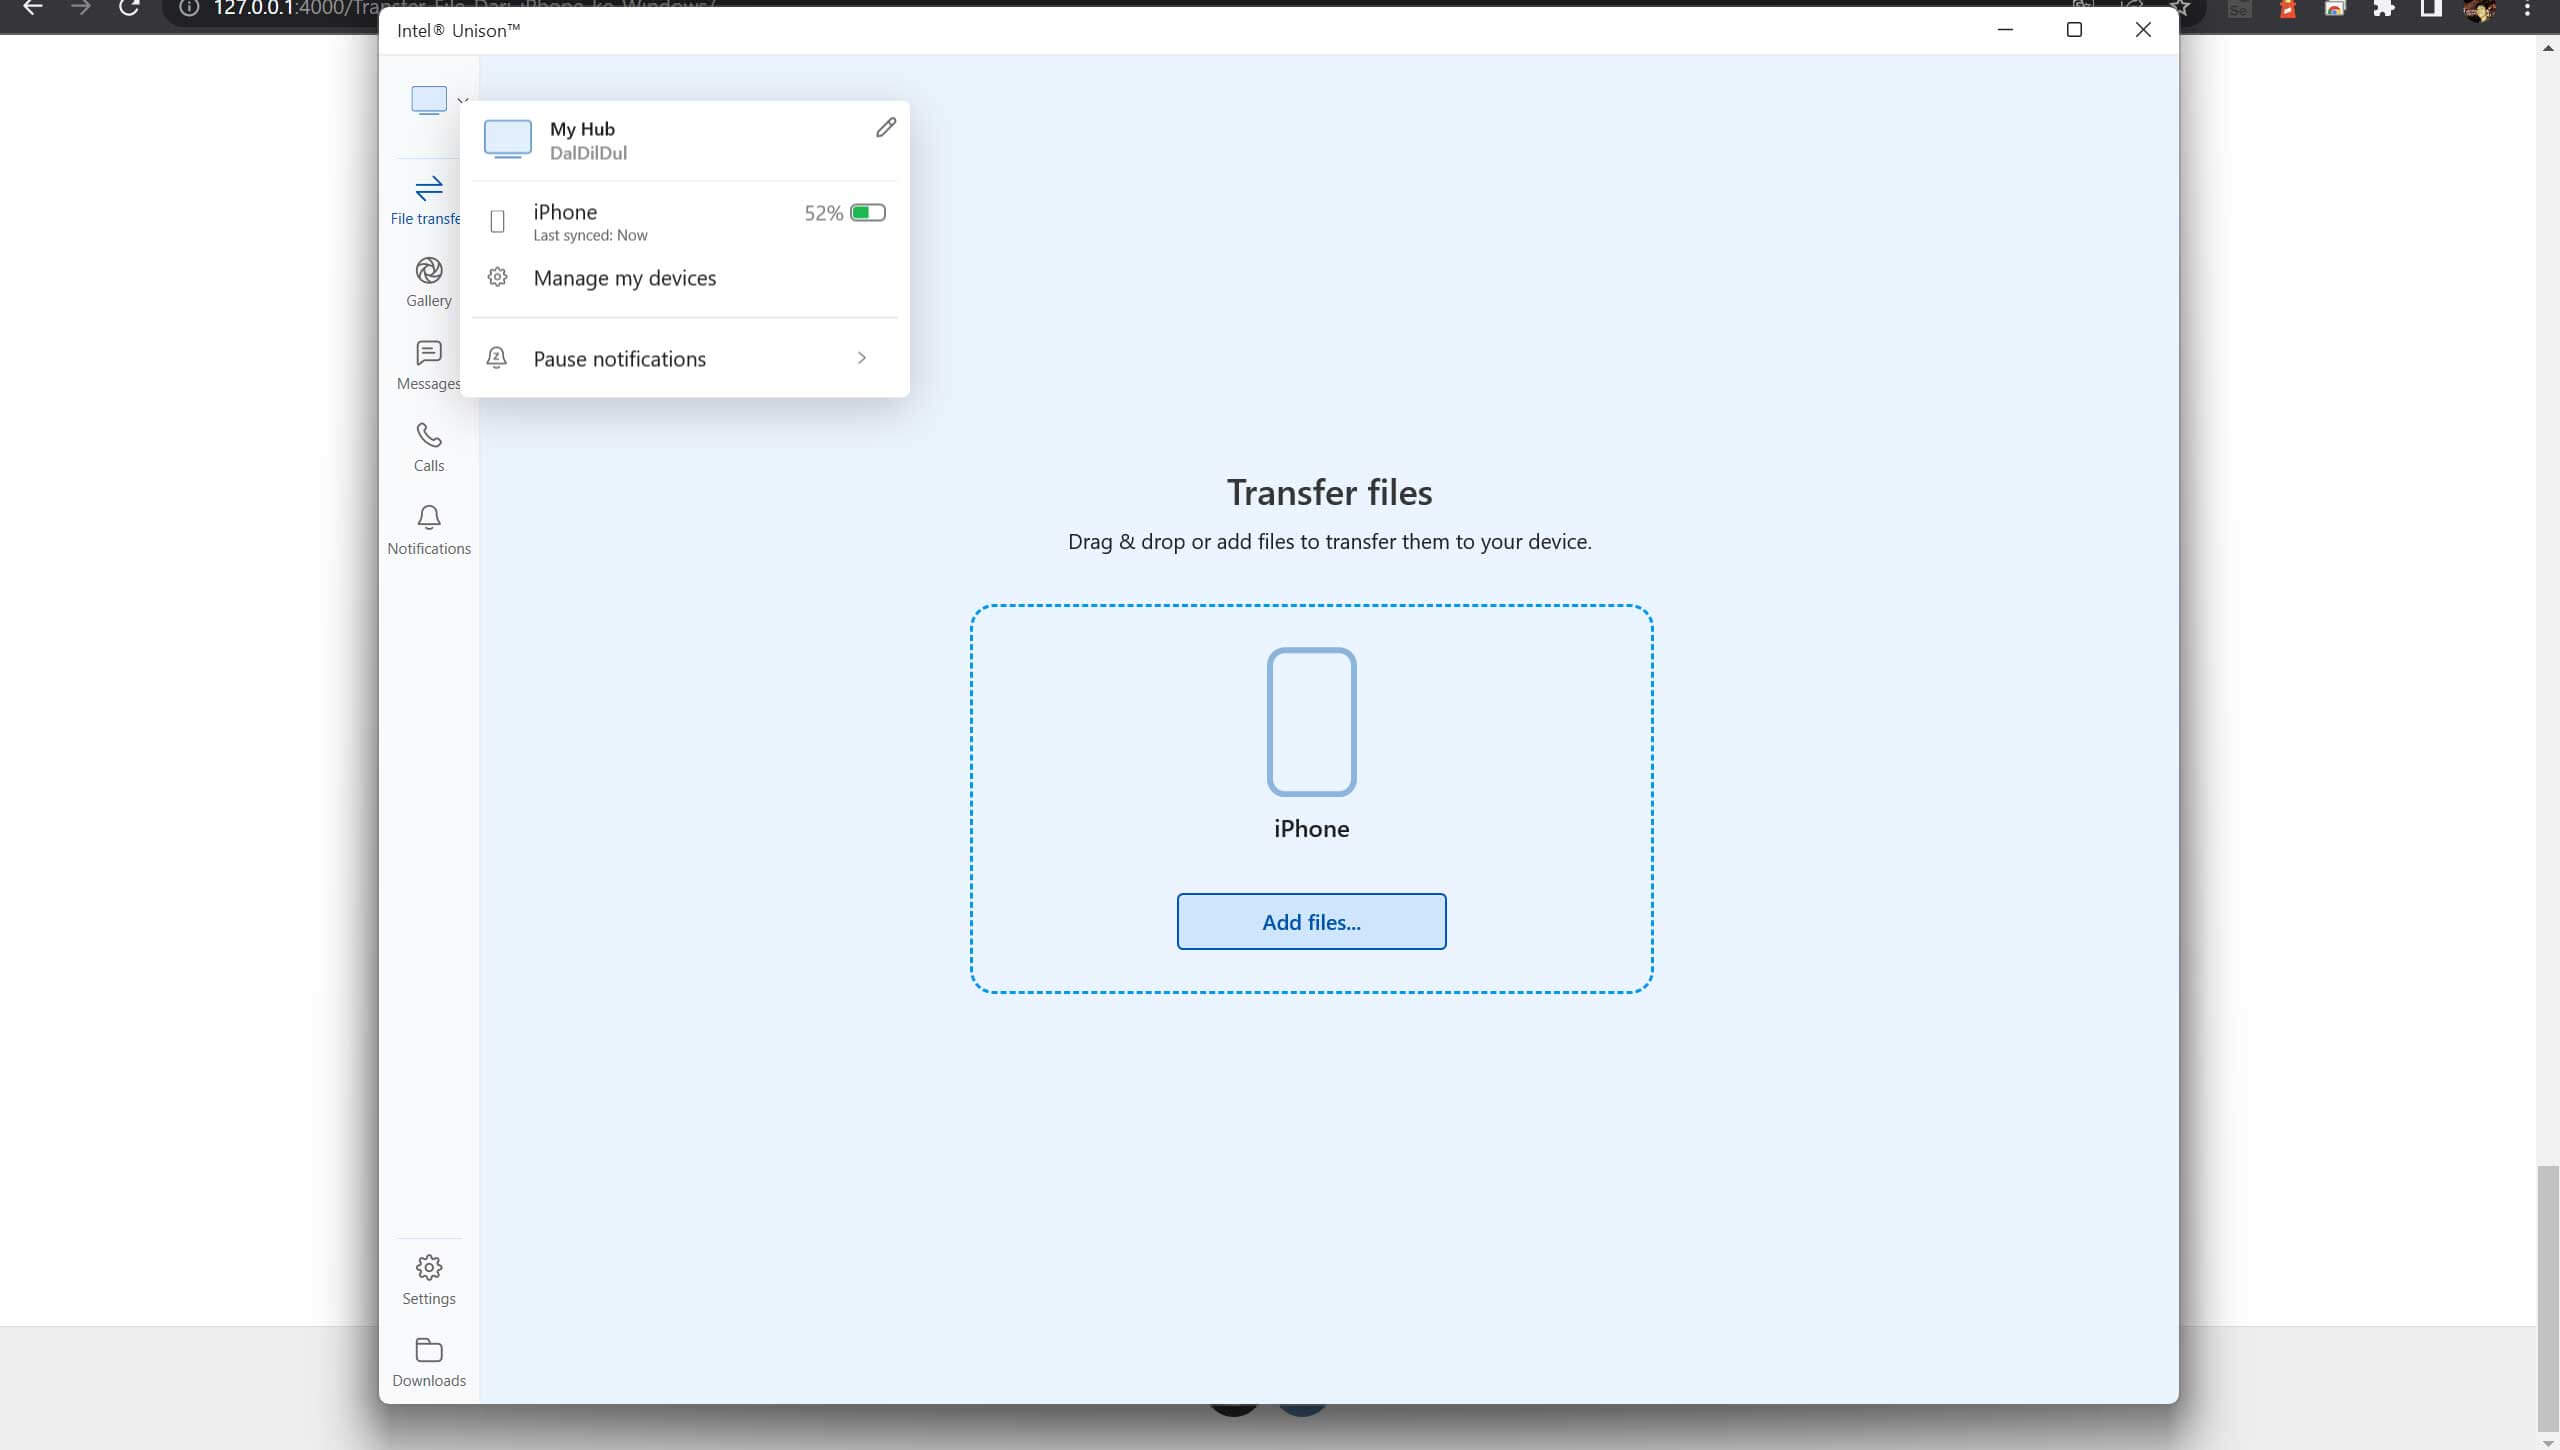This screenshot has height=1450, width=2560.
Task: Click DalDilDul account label
Action: [x=587, y=153]
